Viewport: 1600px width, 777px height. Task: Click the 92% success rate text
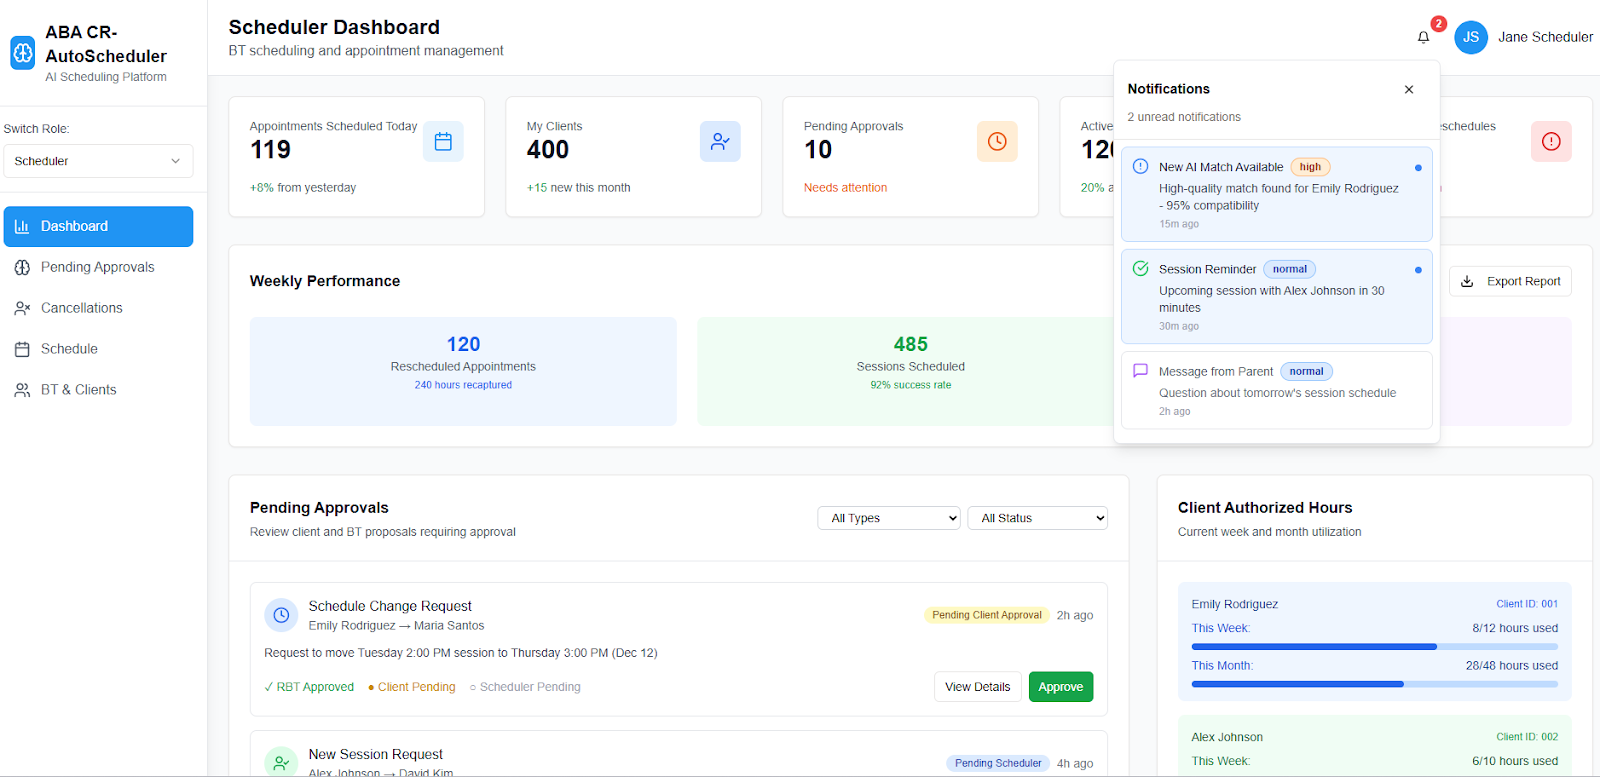pos(910,385)
